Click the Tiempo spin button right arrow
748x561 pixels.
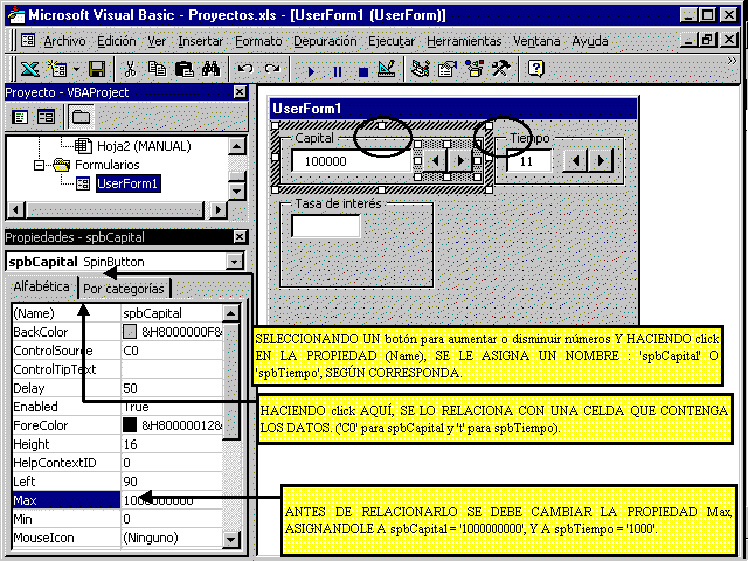(x=601, y=161)
